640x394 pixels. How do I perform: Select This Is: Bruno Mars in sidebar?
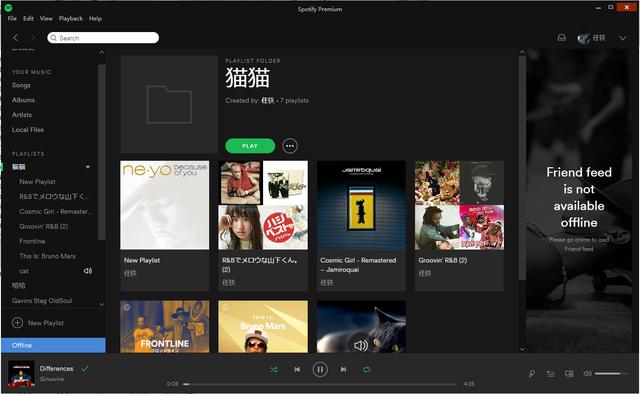(47, 256)
